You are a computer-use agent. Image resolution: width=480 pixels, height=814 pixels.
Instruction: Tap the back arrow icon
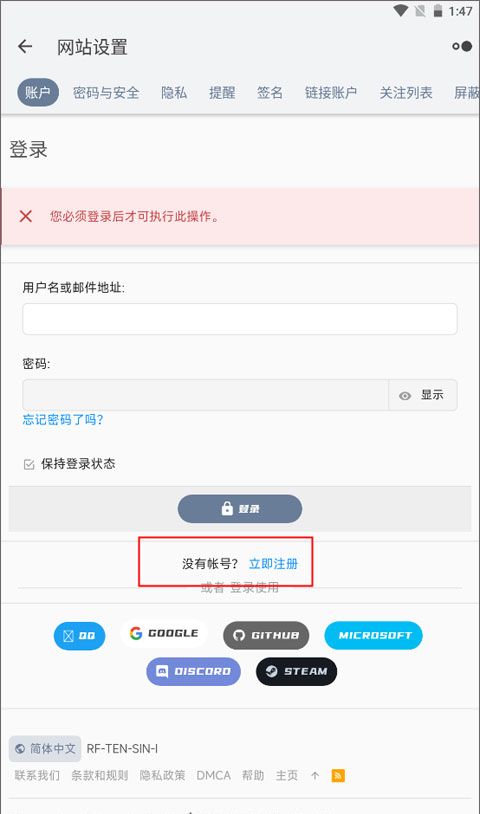tap(25, 47)
